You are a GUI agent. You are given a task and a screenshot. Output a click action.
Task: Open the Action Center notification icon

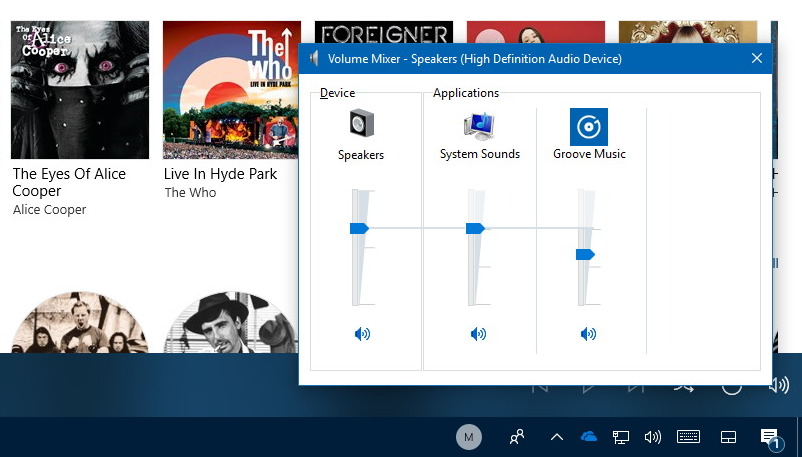(770, 438)
